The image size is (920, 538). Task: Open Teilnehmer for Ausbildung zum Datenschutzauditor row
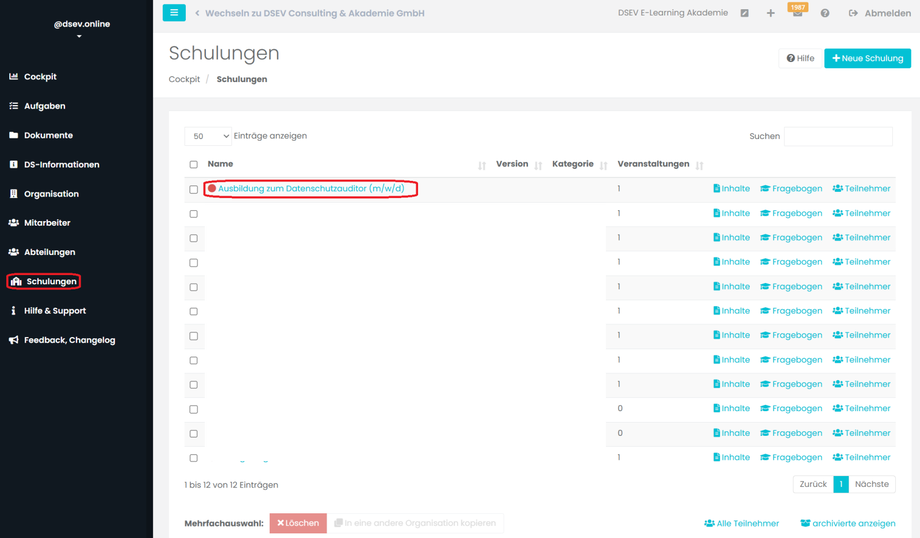[861, 188]
